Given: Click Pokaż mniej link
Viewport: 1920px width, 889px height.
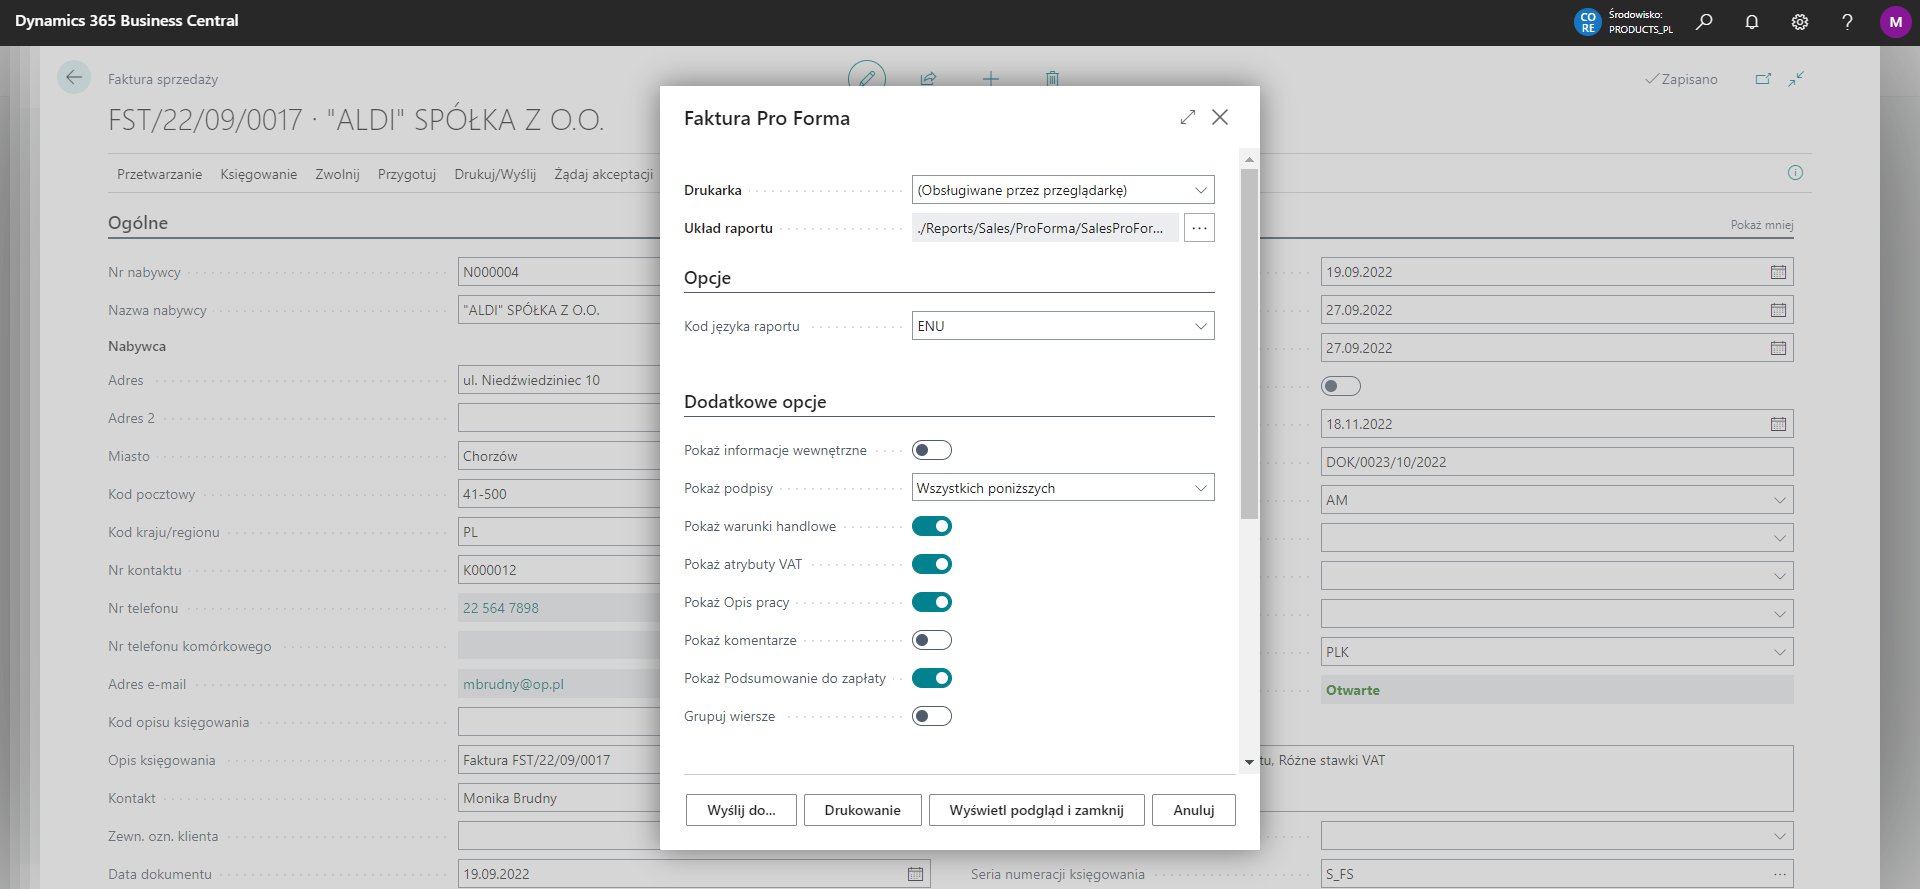Looking at the screenshot, I should click(1762, 225).
